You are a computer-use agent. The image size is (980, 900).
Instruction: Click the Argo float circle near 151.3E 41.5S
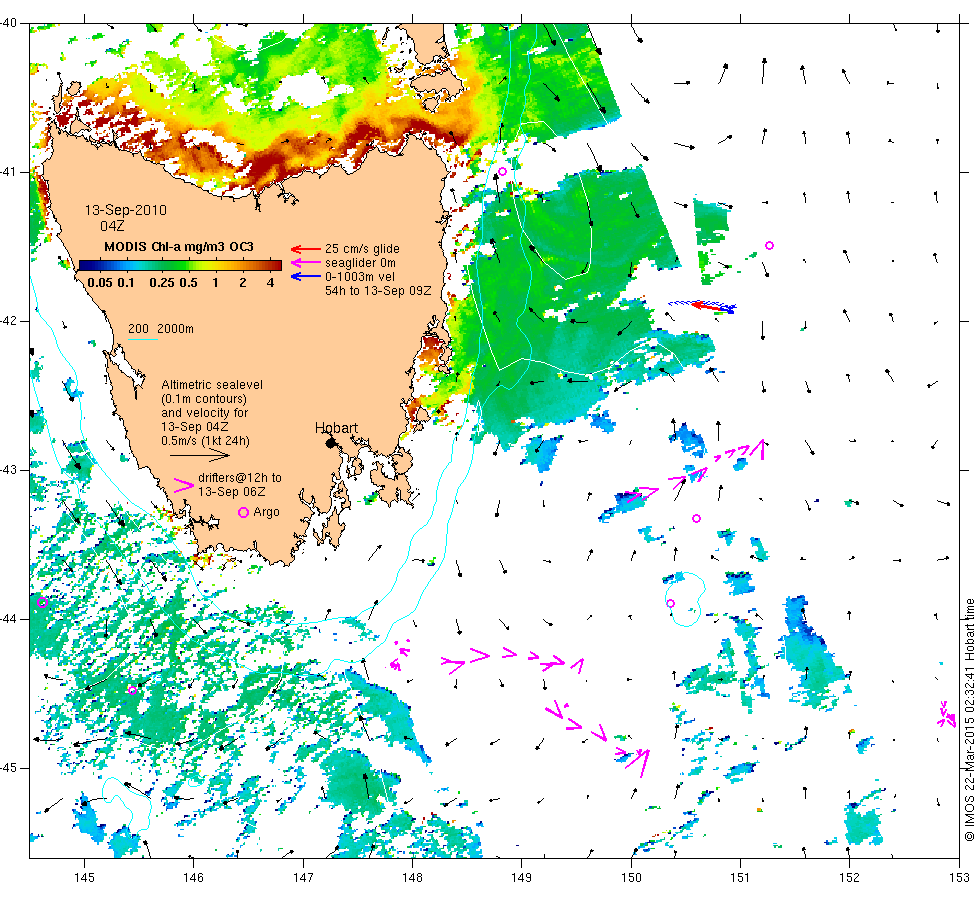pyautogui.click(x=769, y=246)
